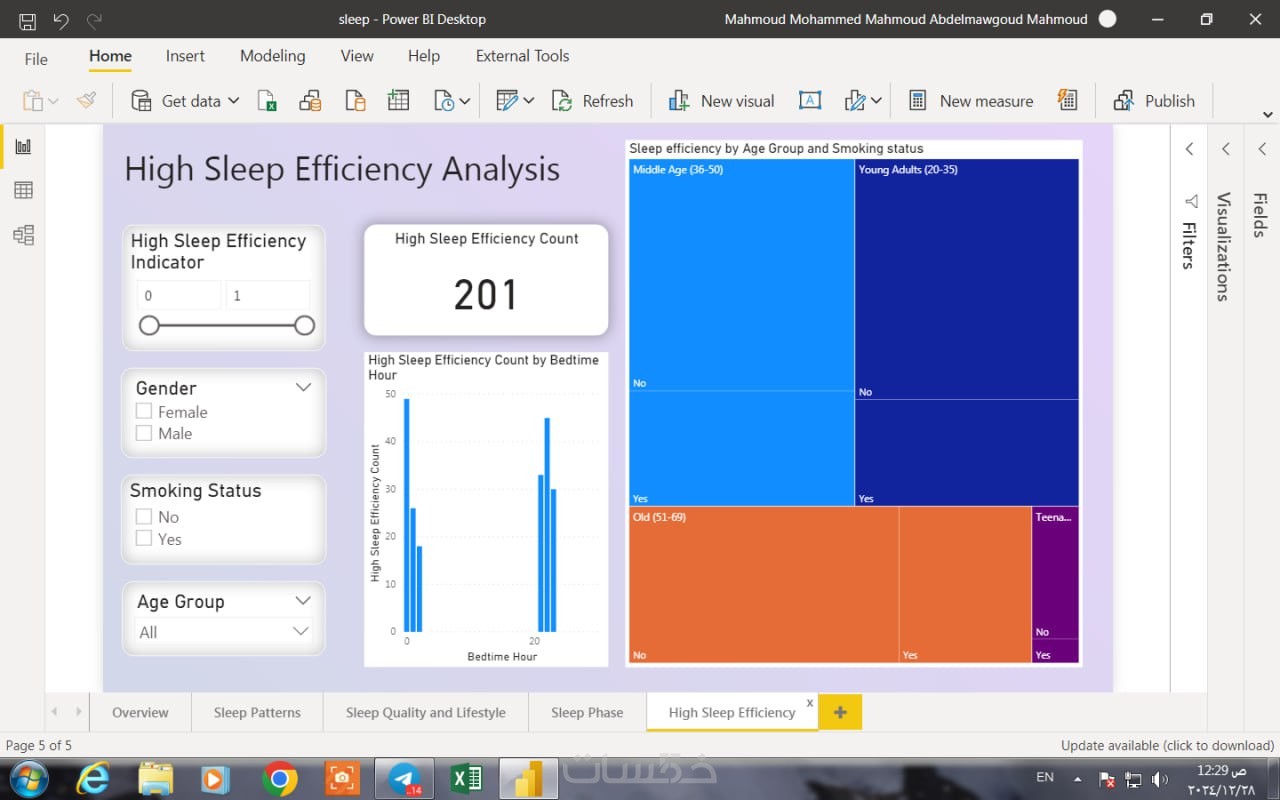The height and width of the screenshot is (800, 1280).
Task: Open the Get data dropdown arrow
Action: coord(233,100)
